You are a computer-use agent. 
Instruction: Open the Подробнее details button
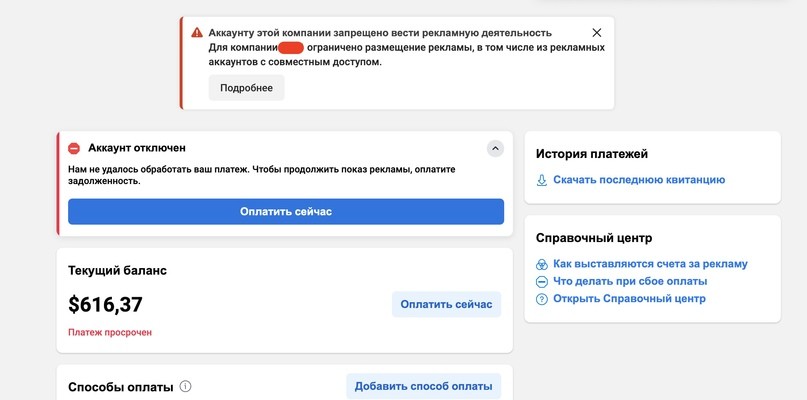247,88
